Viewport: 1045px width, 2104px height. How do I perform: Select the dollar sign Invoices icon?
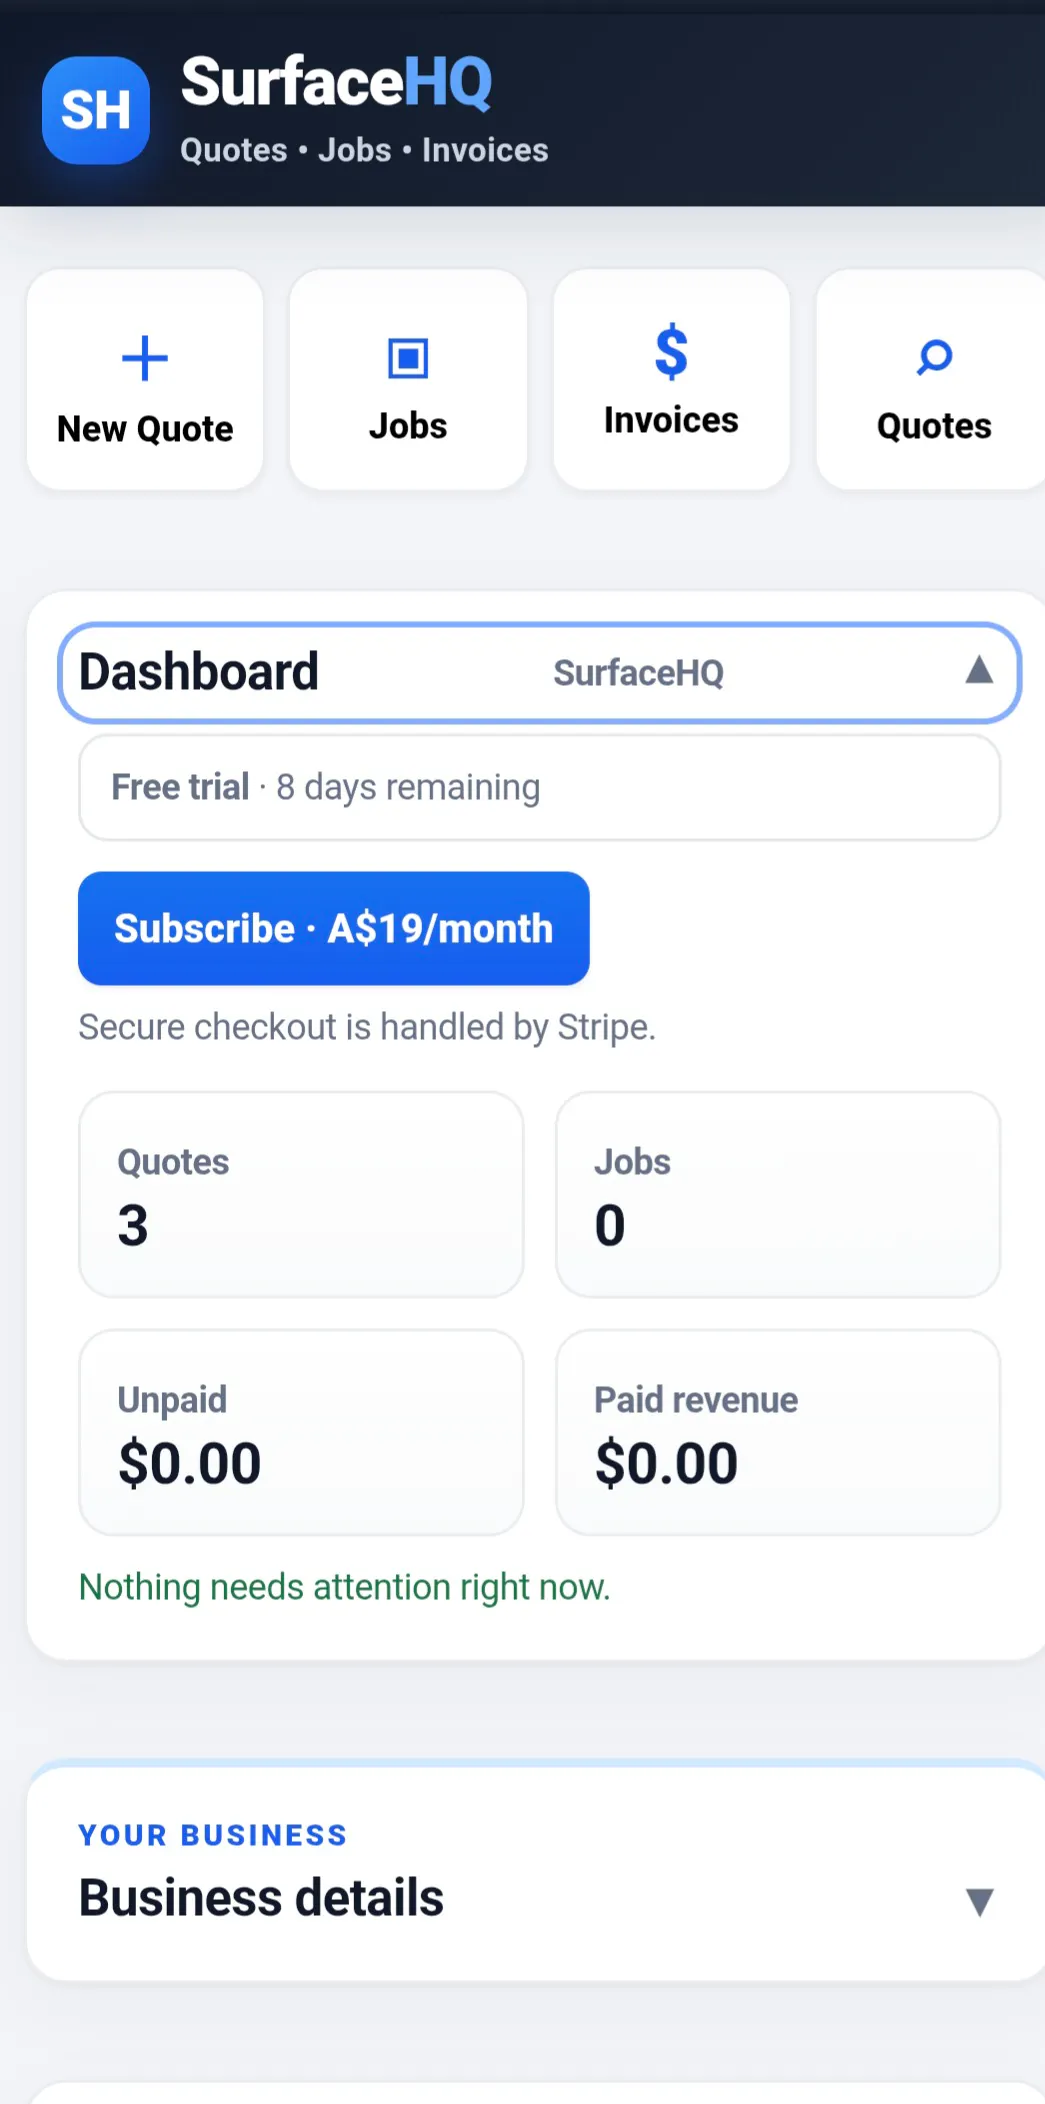click(671, 352)
